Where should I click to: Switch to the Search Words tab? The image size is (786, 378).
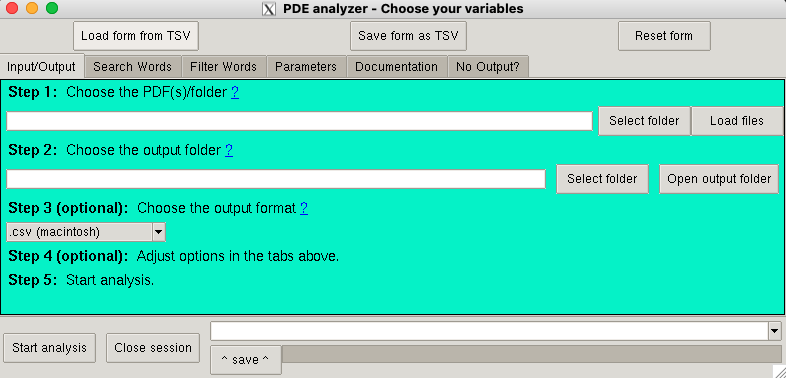(132, 67)
